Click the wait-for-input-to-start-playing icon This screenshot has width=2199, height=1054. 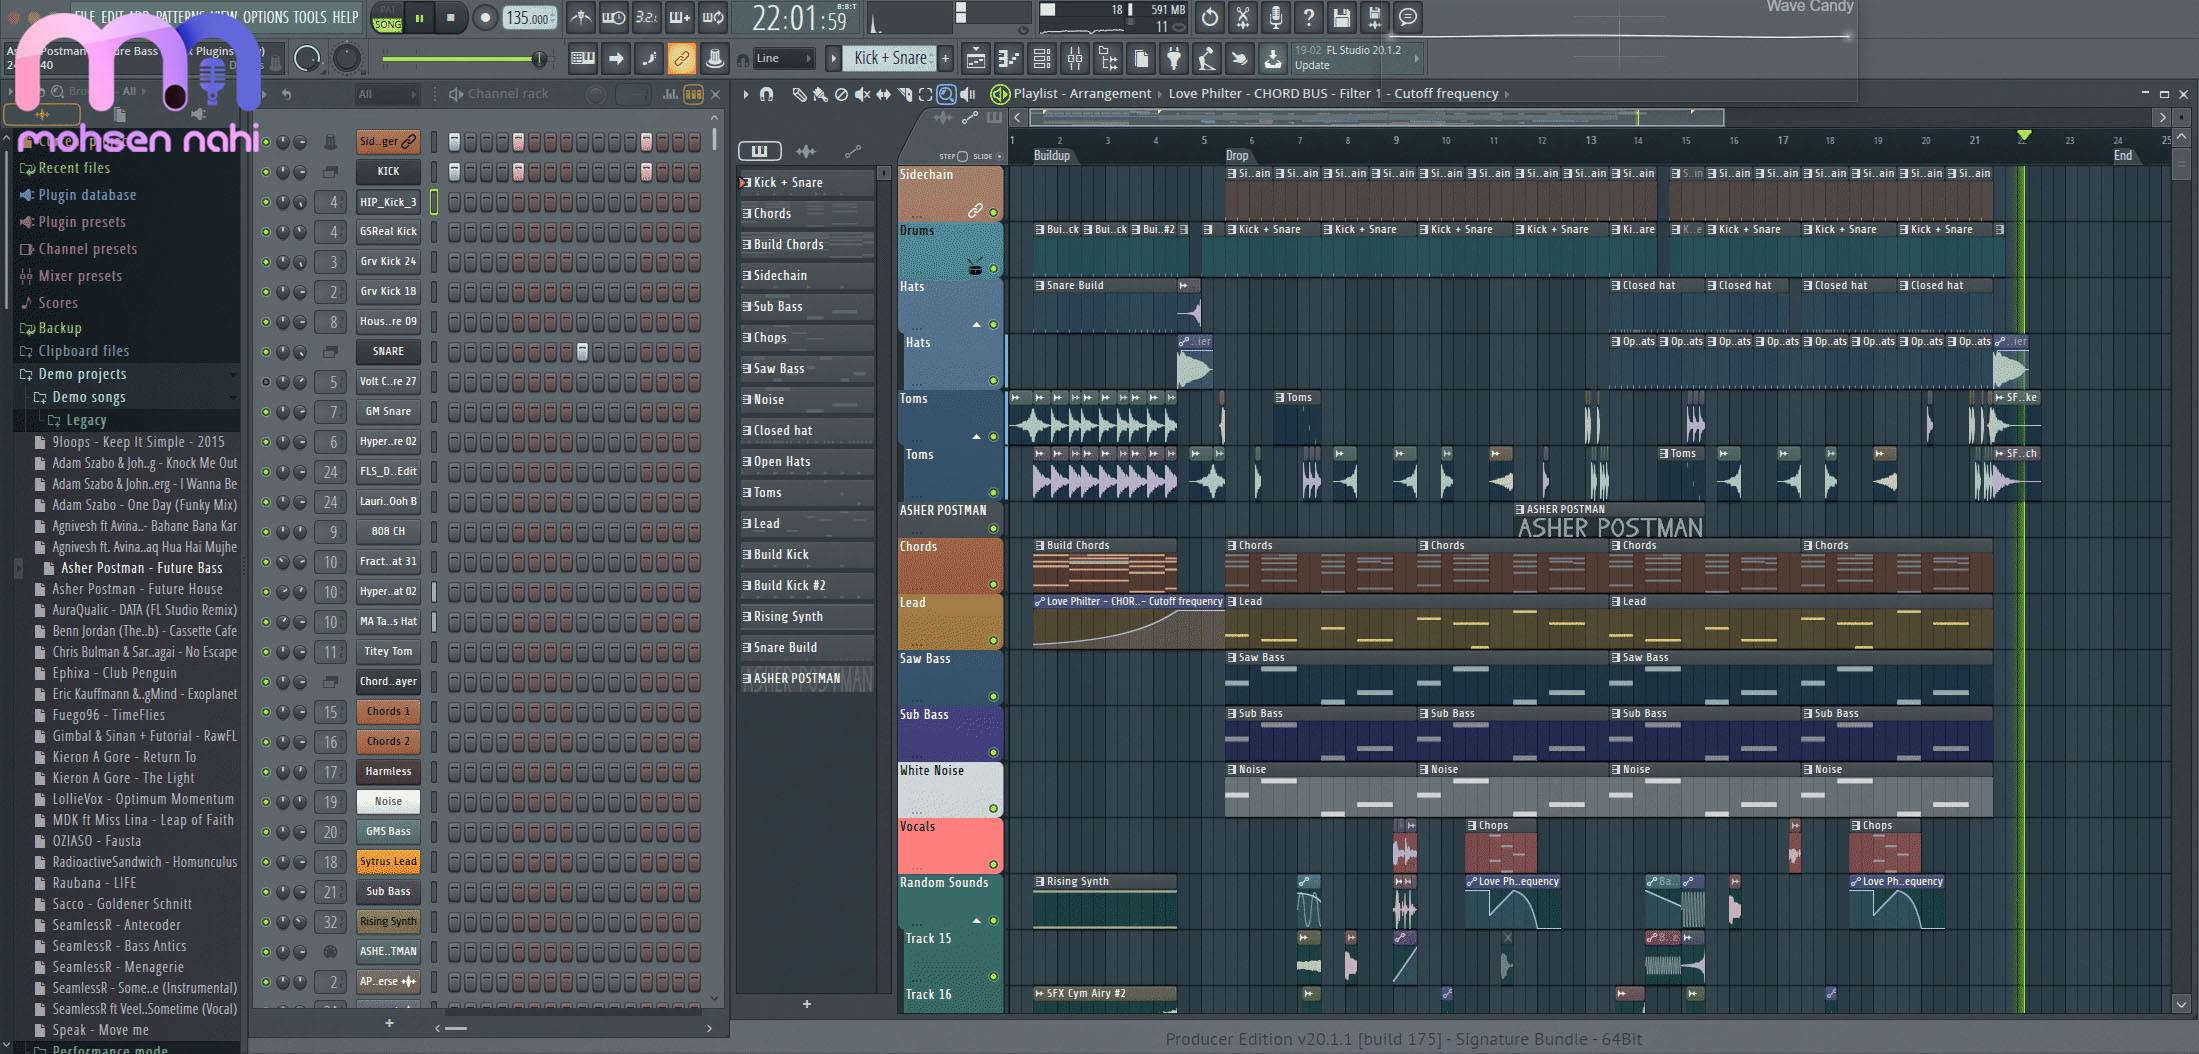(x=613, y=17)
